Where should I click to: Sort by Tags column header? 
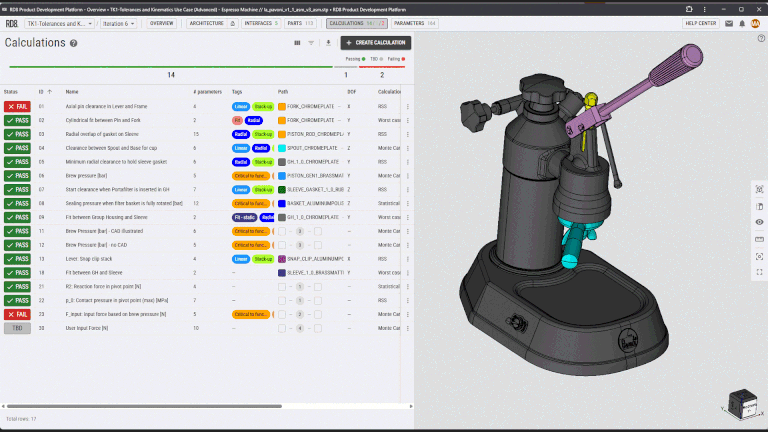pyautogui.click(x=237, y=92)
